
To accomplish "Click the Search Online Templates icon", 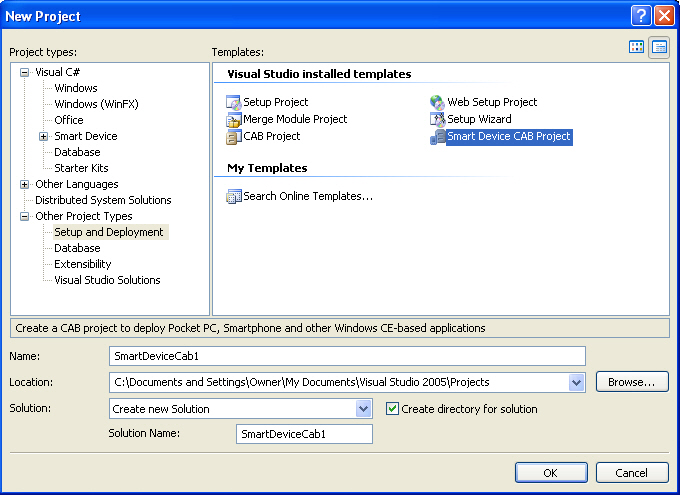I will (x=233, y=197).
